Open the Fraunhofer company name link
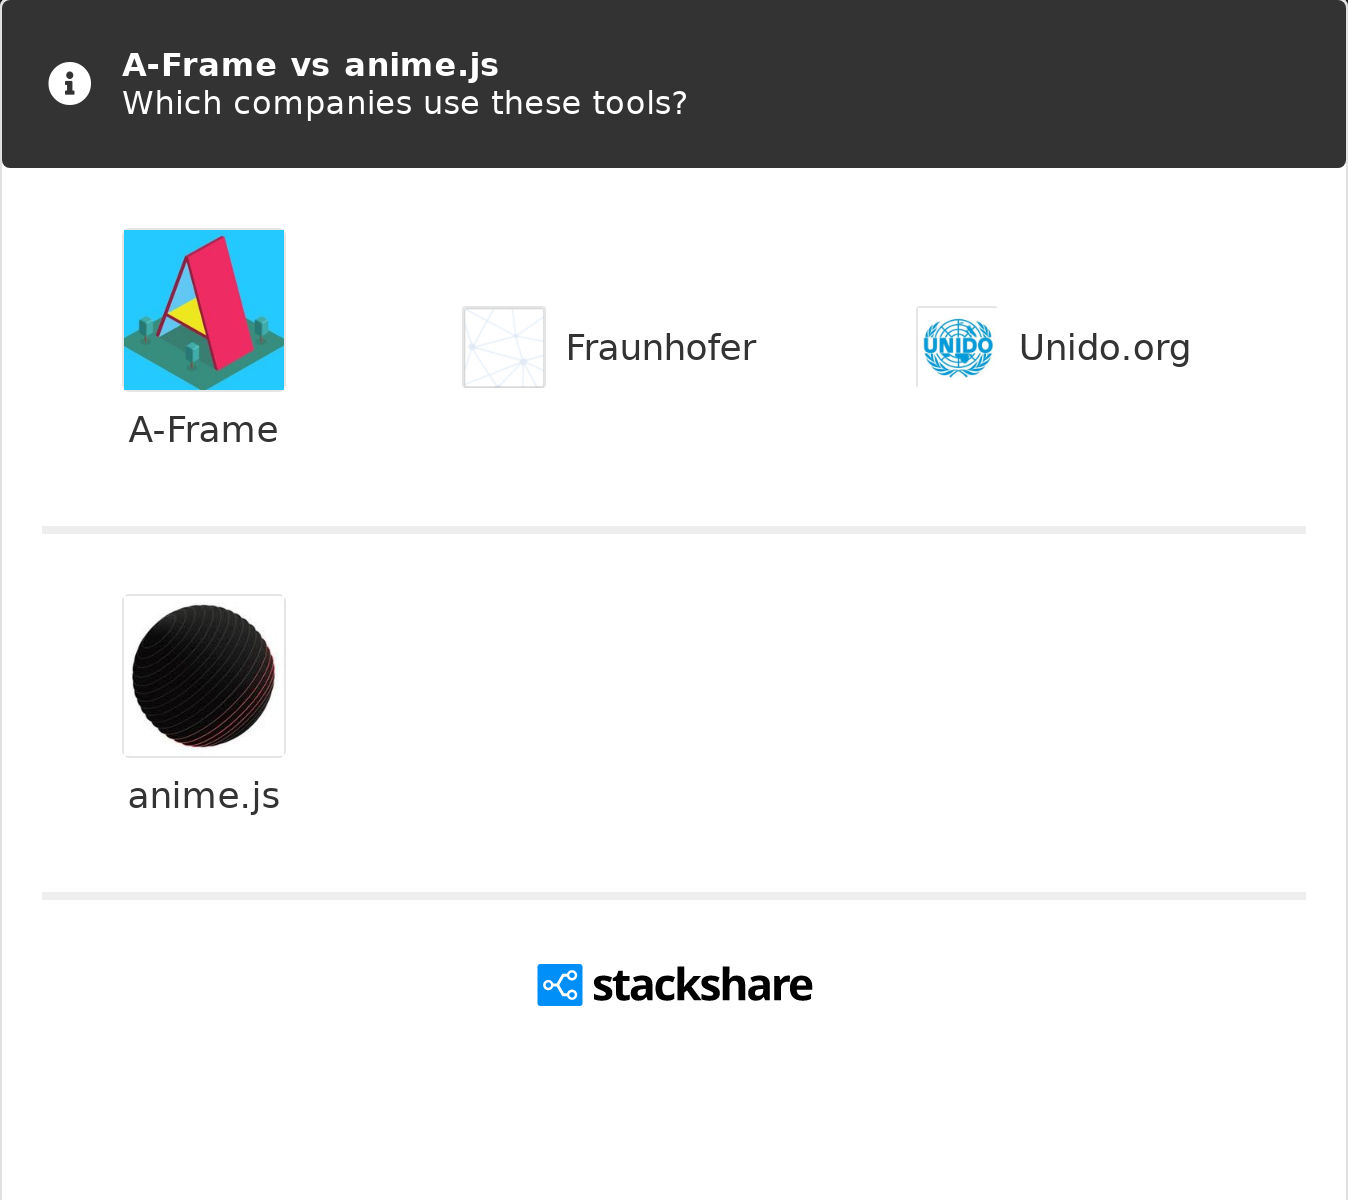The height and width of the screenshot is (1200, 1348). (x=660, y=348)
